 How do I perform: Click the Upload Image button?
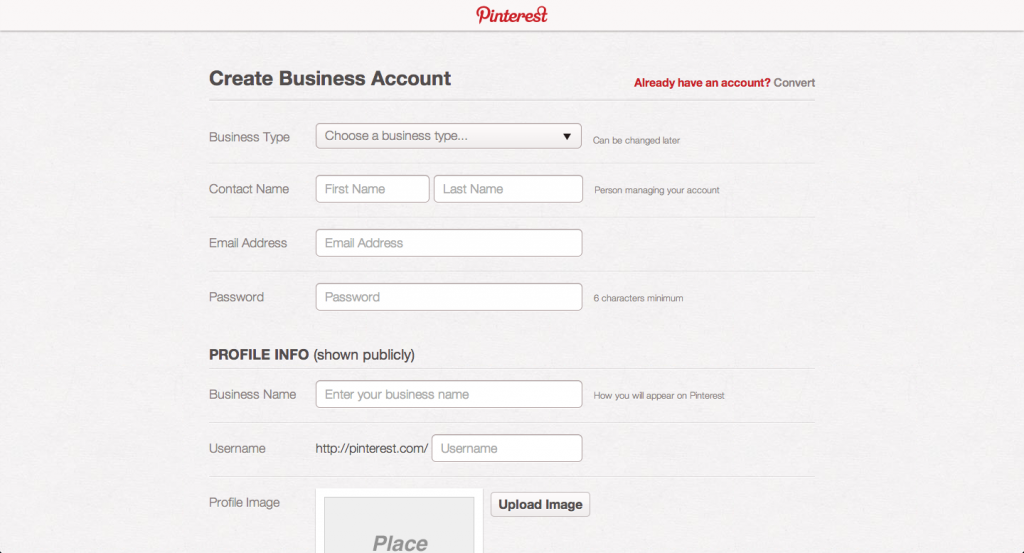tap(540, 505)
